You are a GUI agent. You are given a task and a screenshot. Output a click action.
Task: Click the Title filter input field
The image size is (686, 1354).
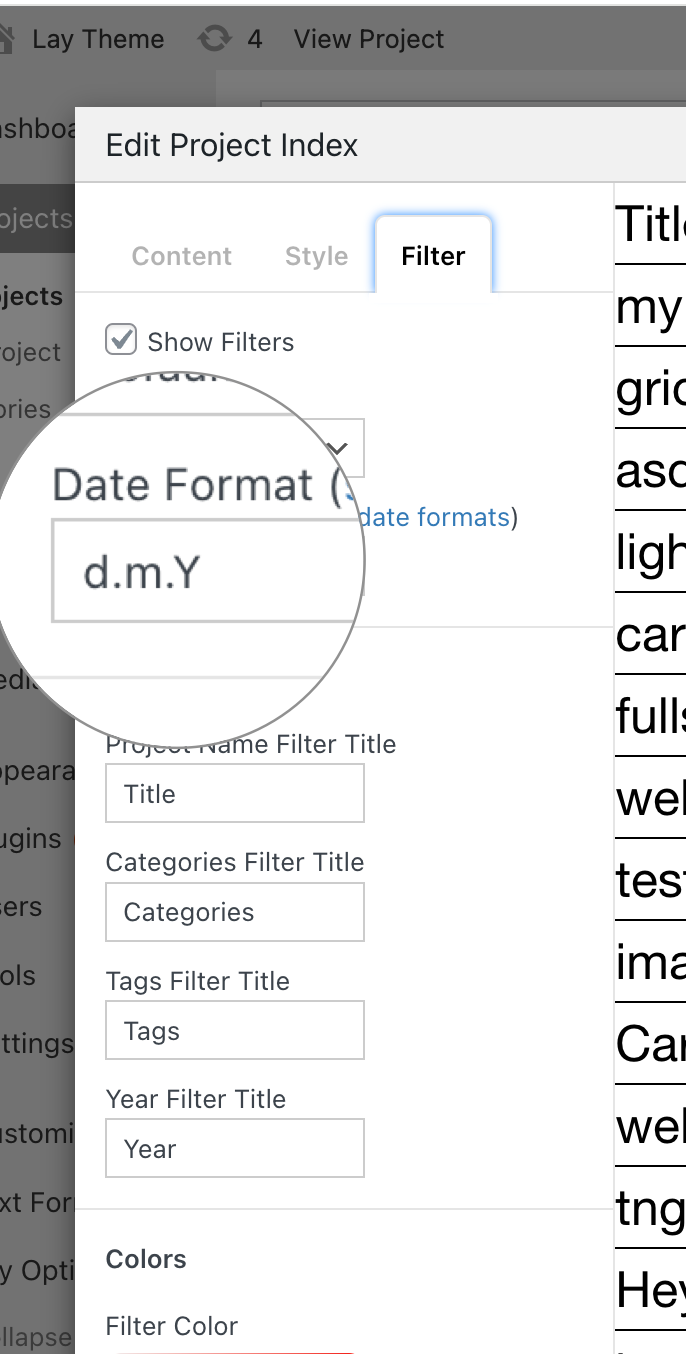pyautogui.click(x=235, y=793)
